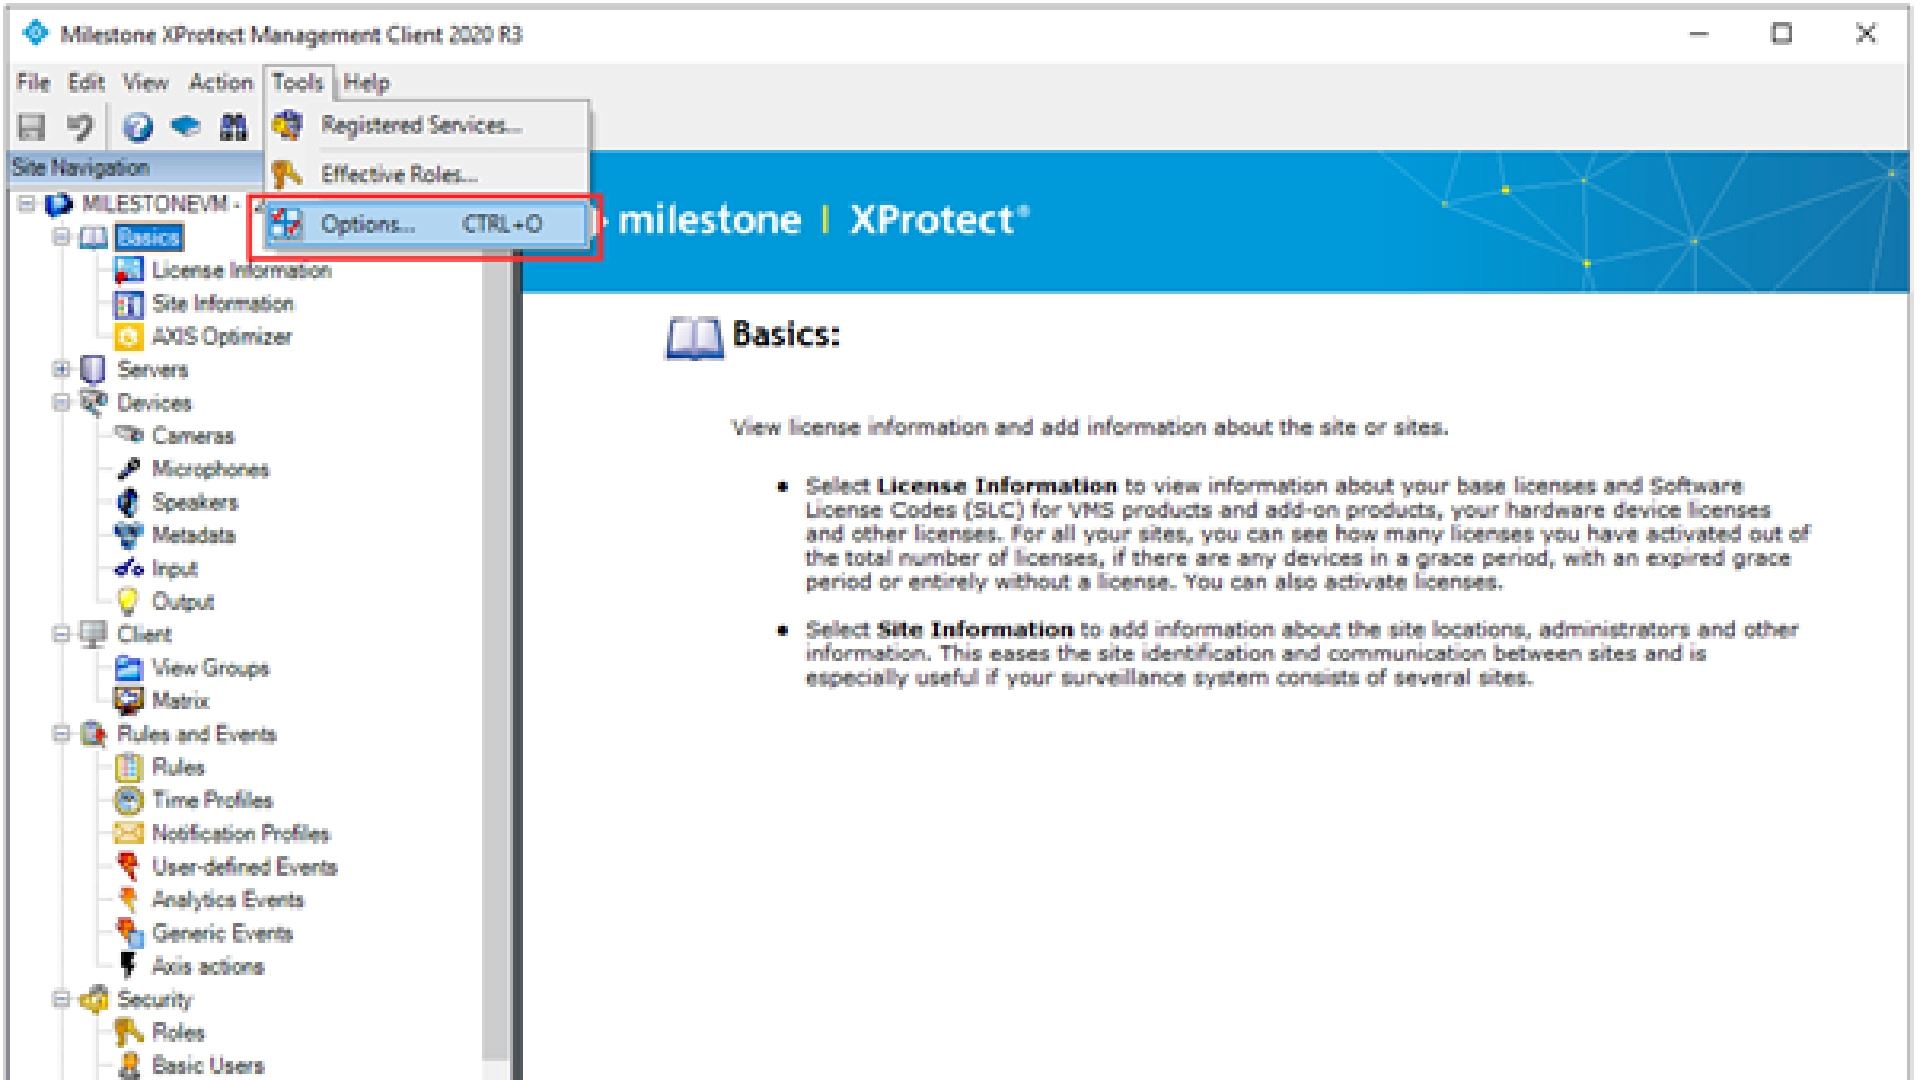
Task: Click the Matrix icon in tree
Action: pyautogui.click(x=128, y=701)
